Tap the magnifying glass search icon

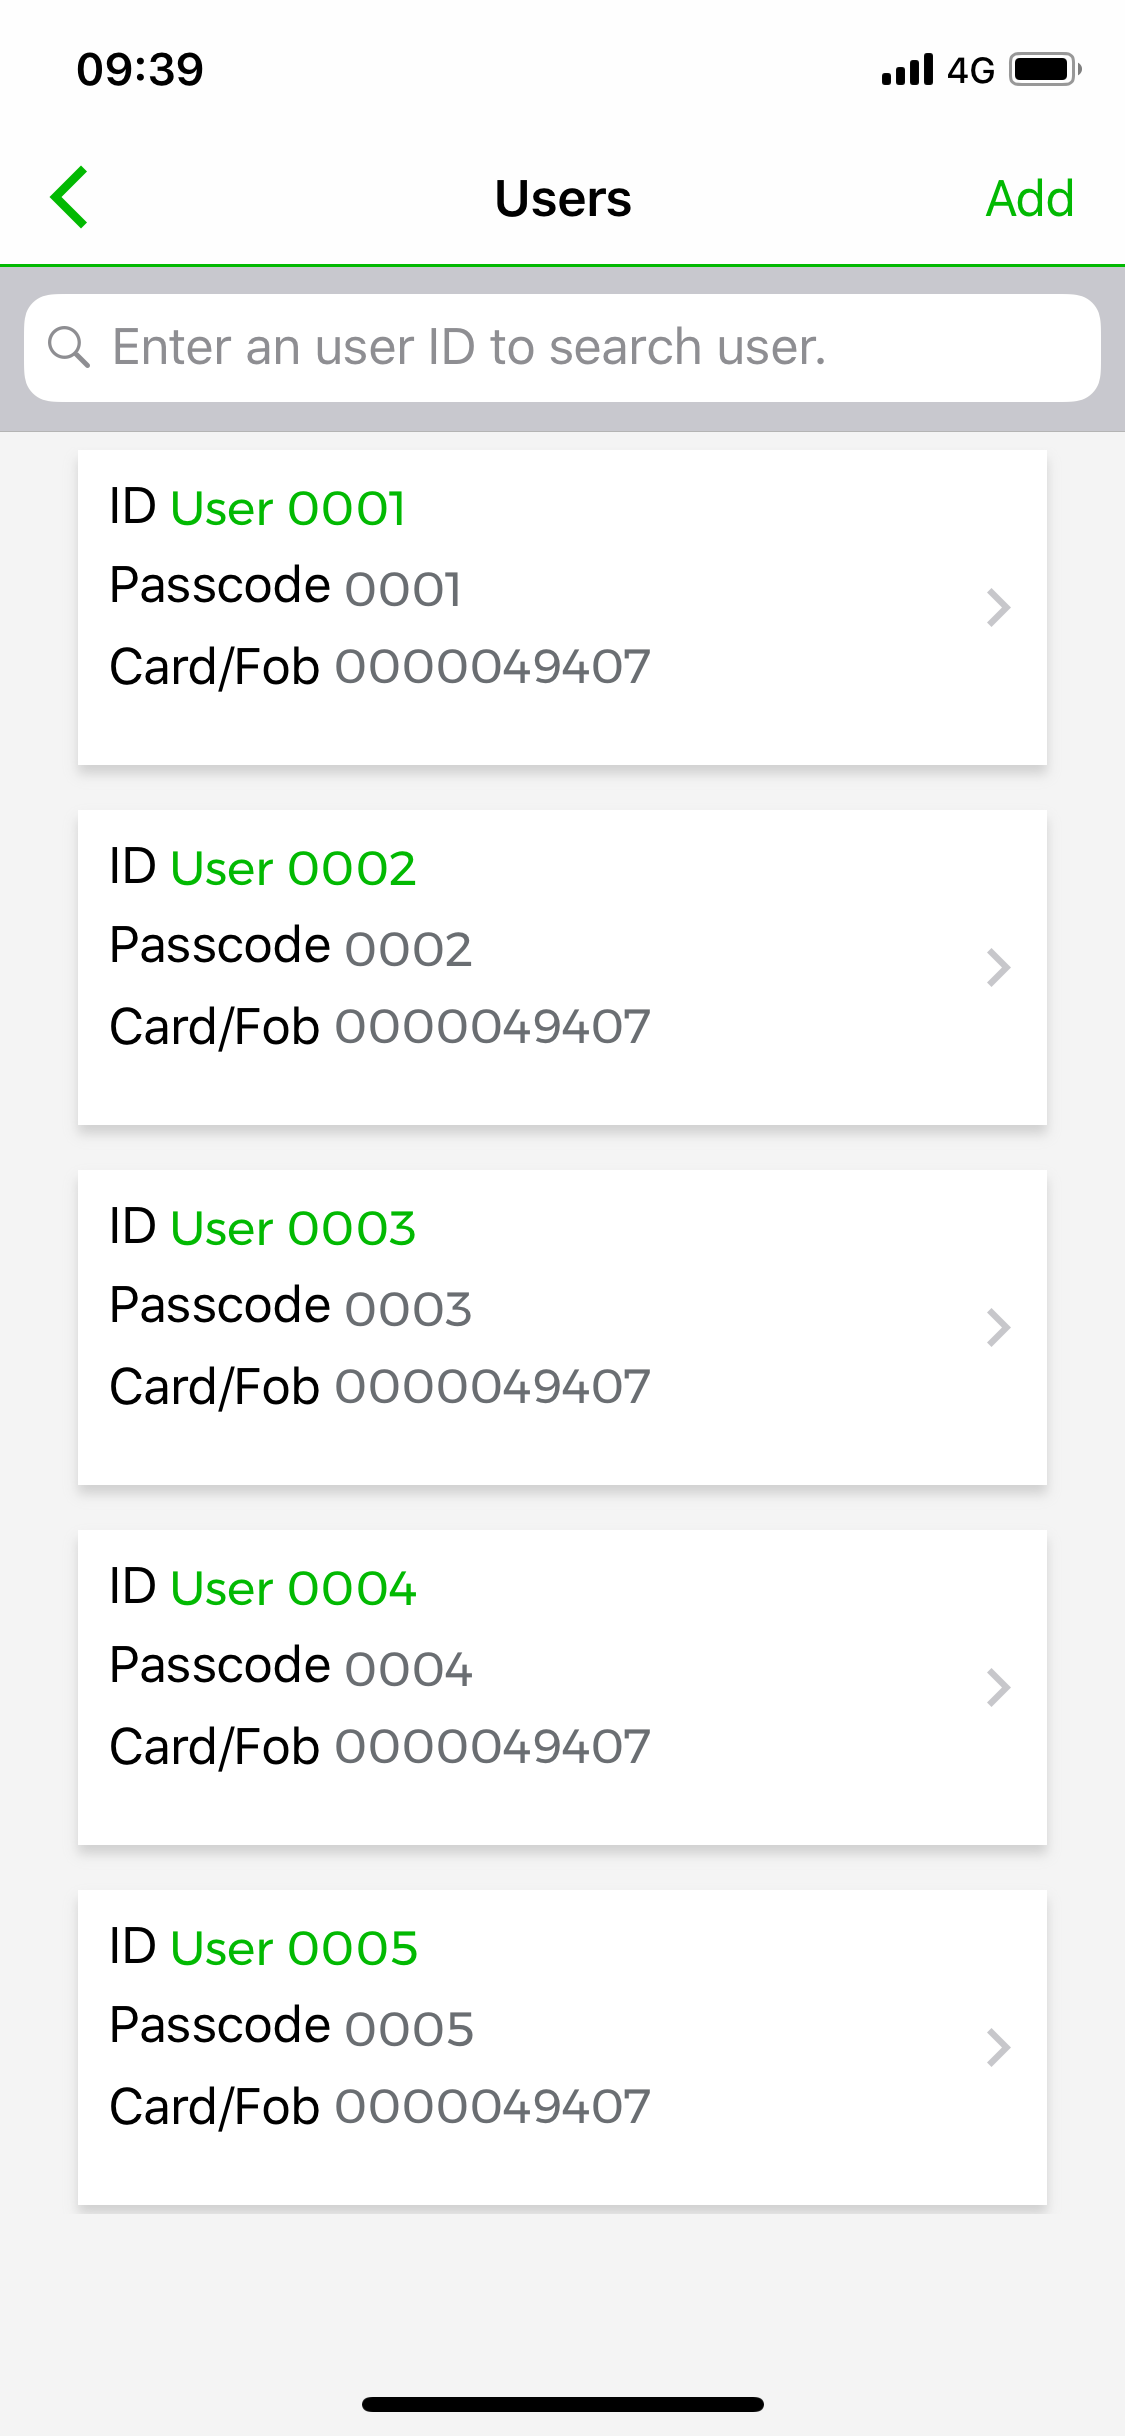coord(69,347)
